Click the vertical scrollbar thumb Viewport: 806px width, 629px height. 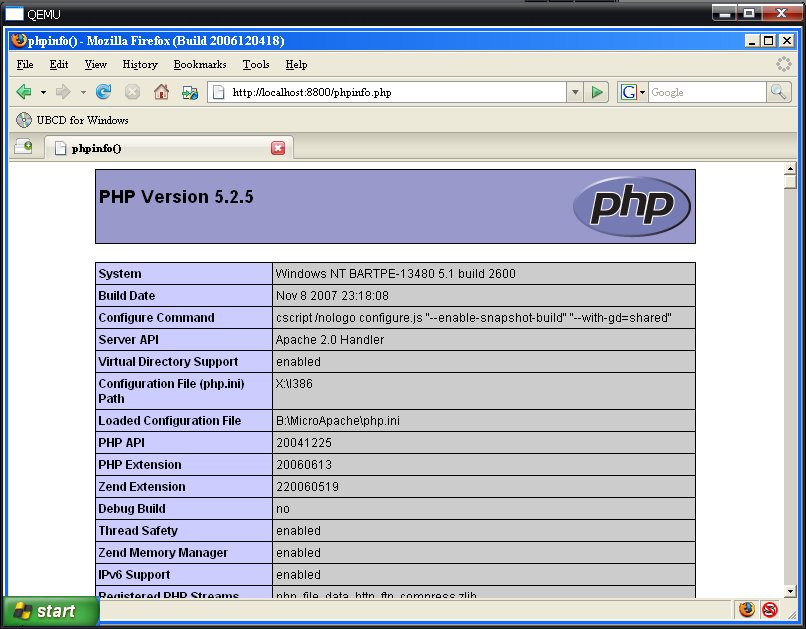point(790,182)
